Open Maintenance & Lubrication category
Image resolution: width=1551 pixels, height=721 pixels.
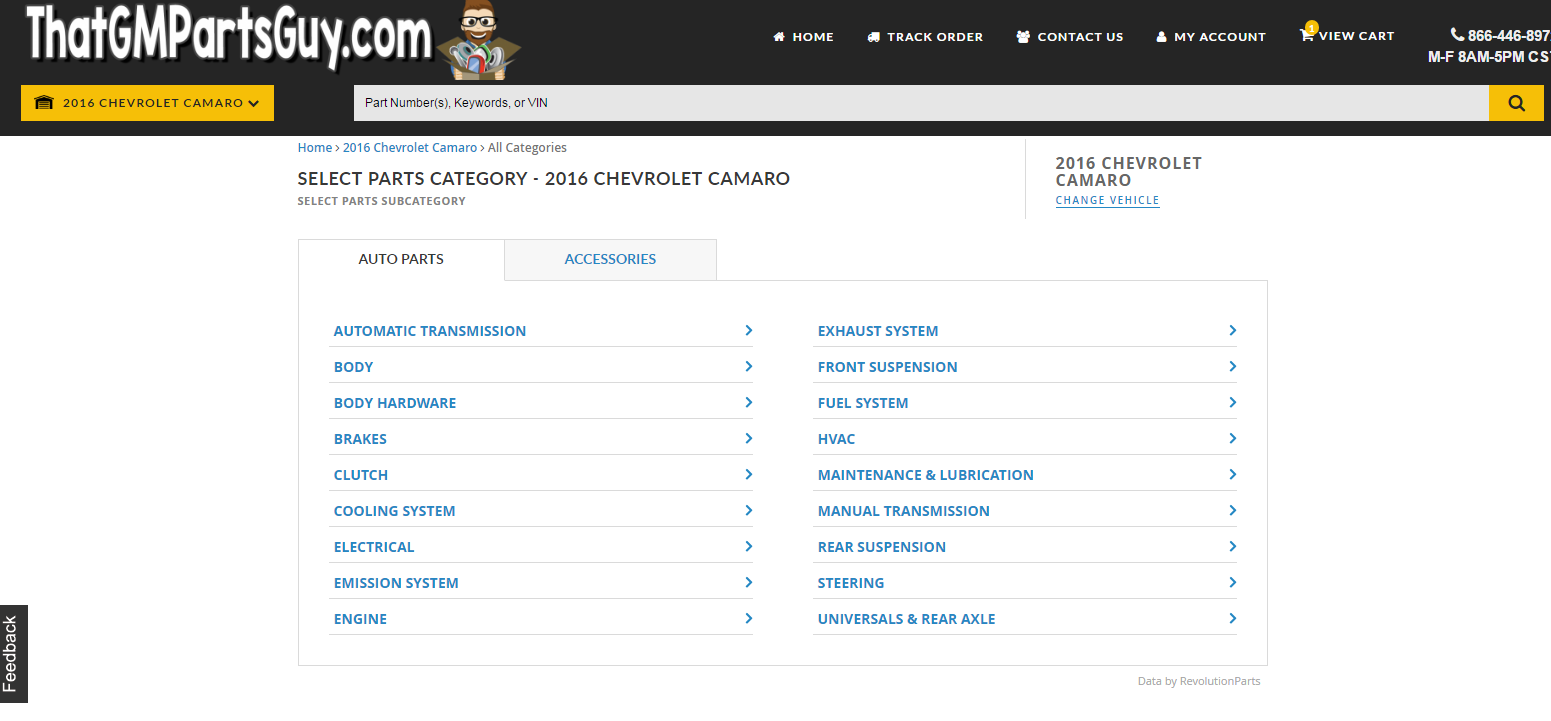click(1025, 474)
